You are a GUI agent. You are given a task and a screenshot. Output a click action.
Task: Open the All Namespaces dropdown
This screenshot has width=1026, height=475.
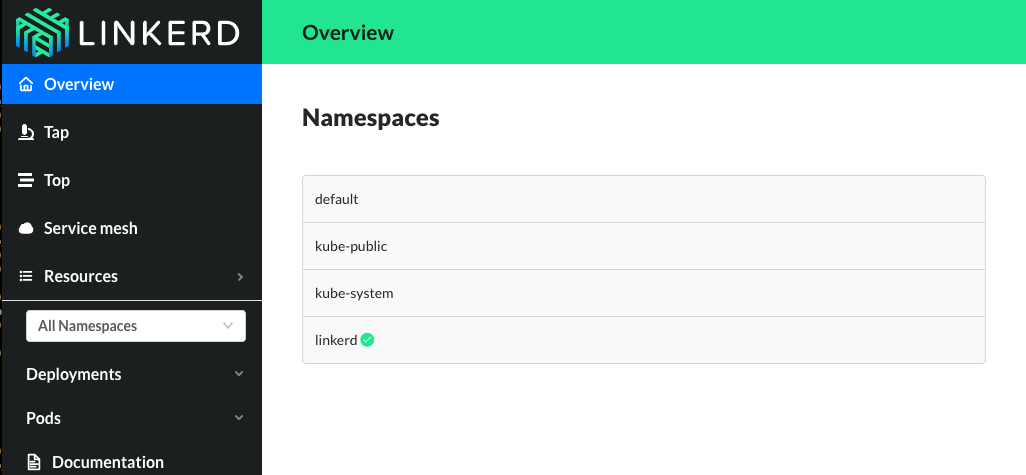(x=136, y=326)
